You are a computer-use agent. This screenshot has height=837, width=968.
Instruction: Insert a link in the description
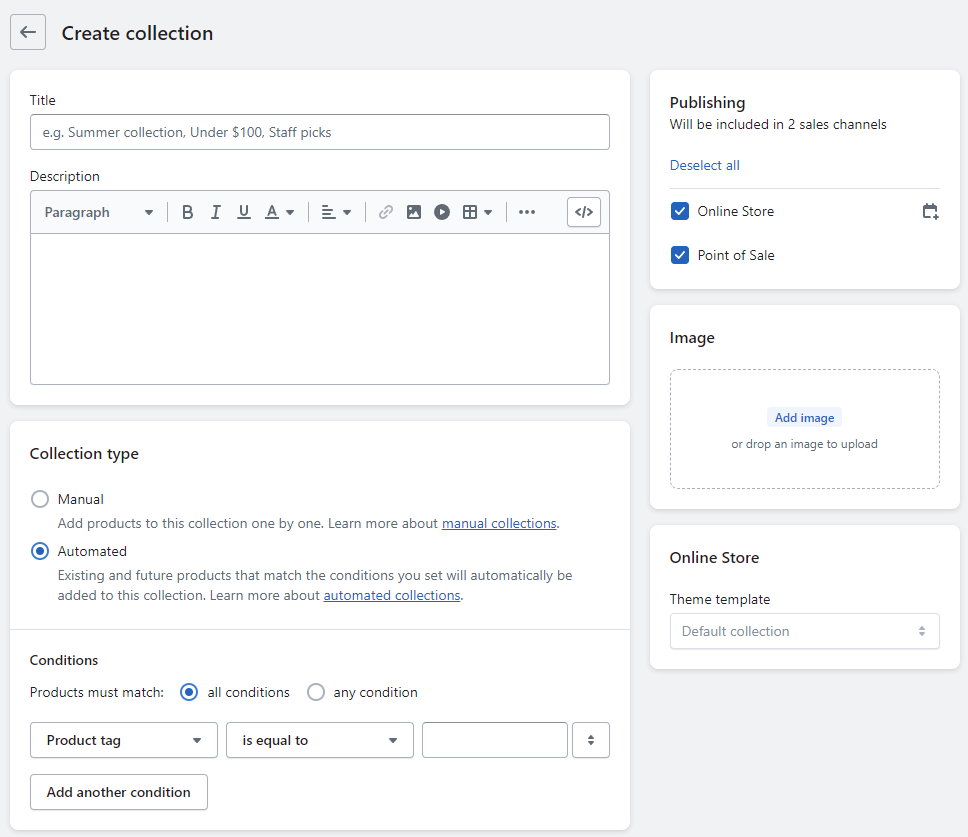click(385, 212)
